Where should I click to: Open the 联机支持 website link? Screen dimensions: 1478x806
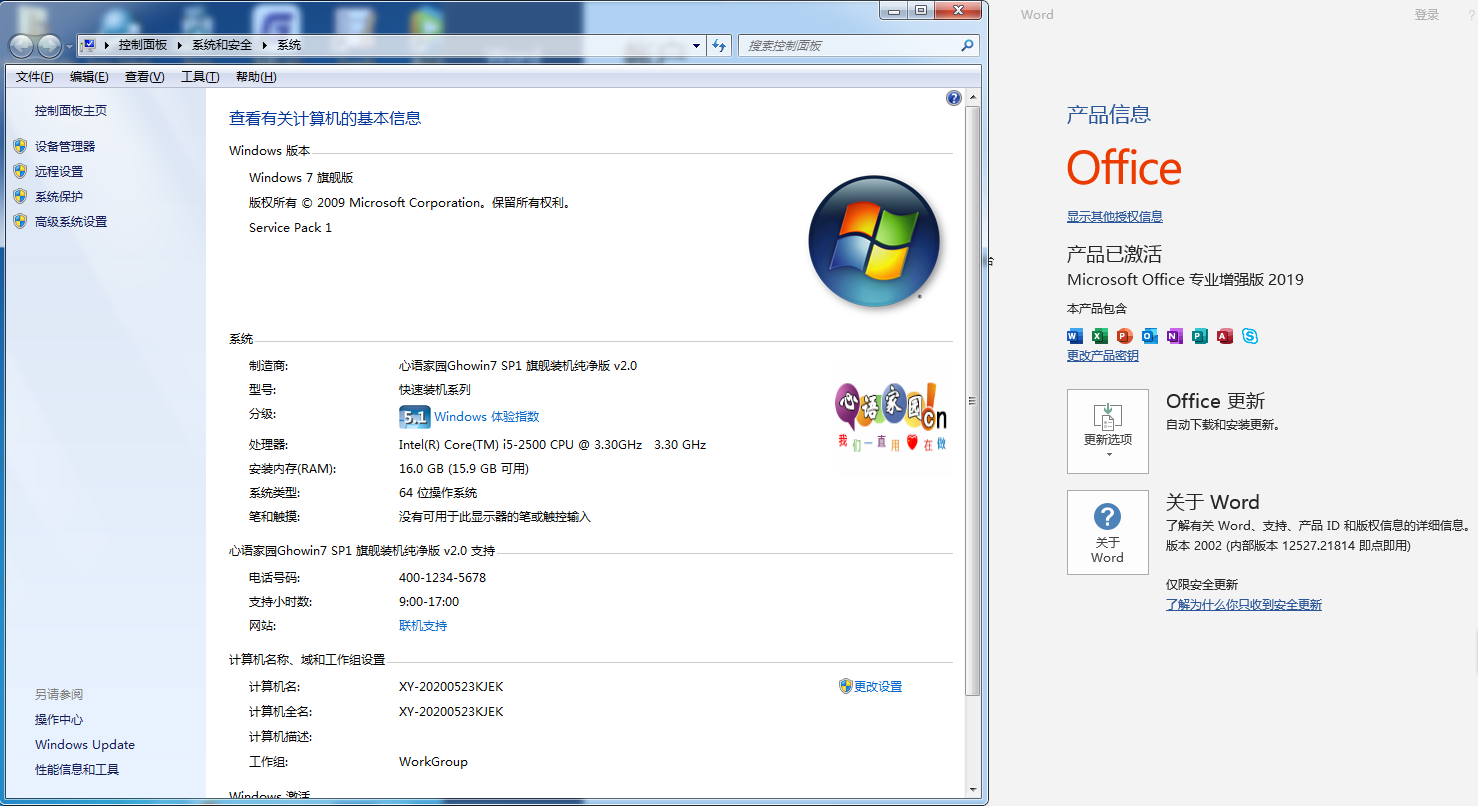tap(423, 626)
